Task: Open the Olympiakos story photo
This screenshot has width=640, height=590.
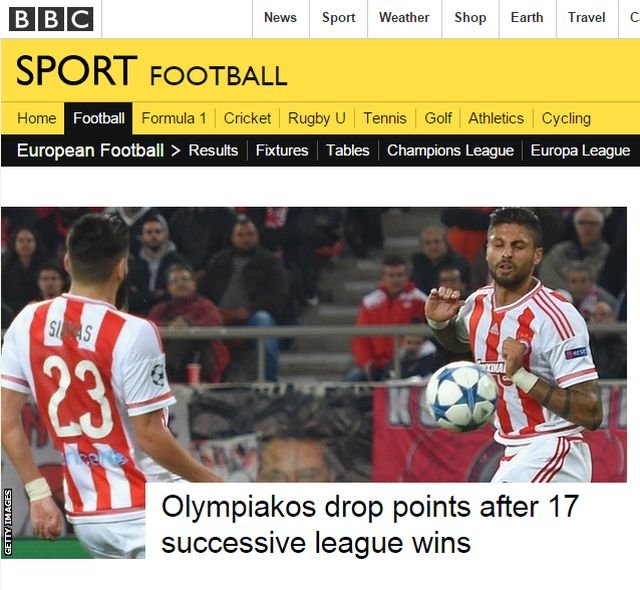Action: 313,344
